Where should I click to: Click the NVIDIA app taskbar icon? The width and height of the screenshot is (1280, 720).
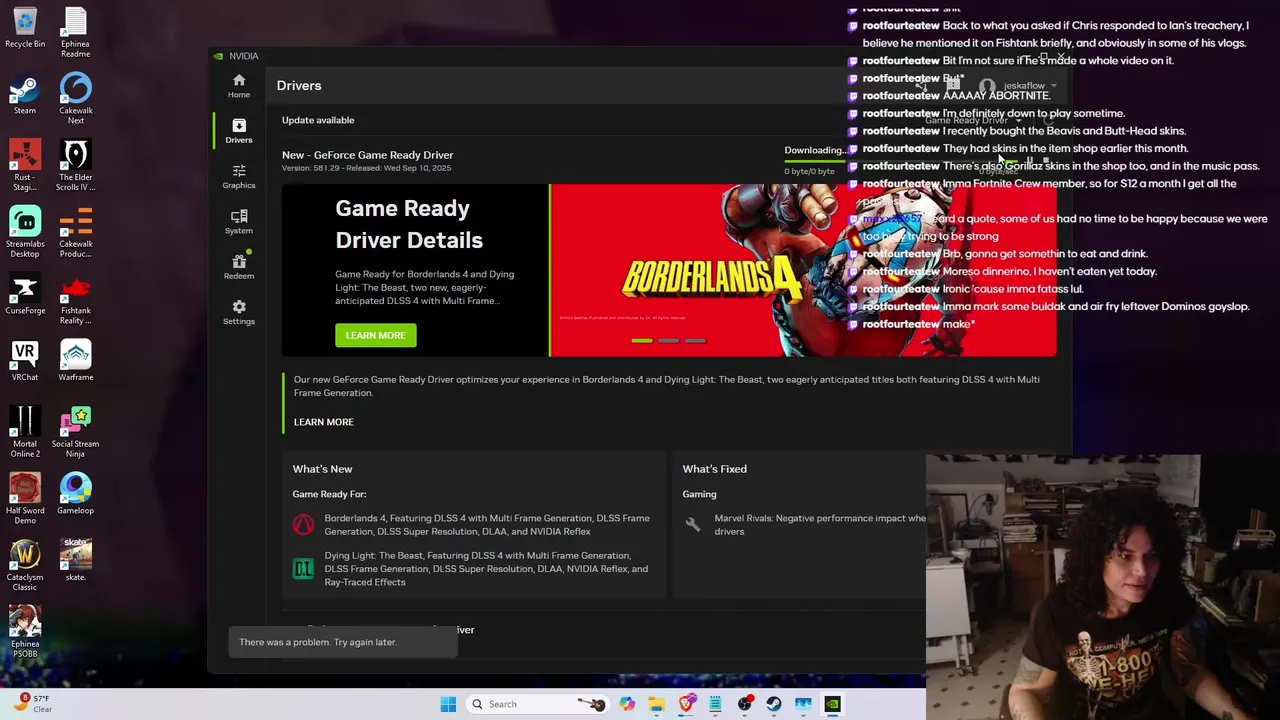pyautogui.click(x=832, y=704)
